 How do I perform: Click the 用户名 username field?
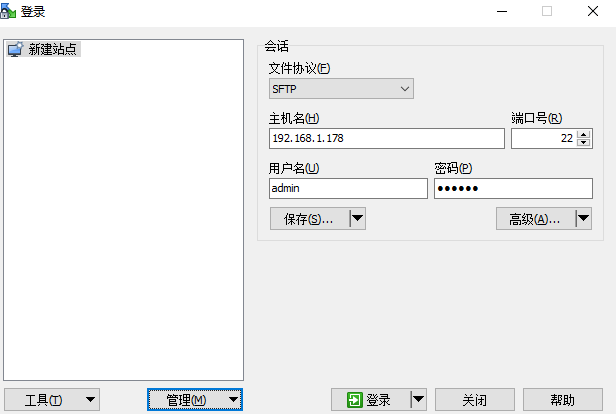click(348, 189)
